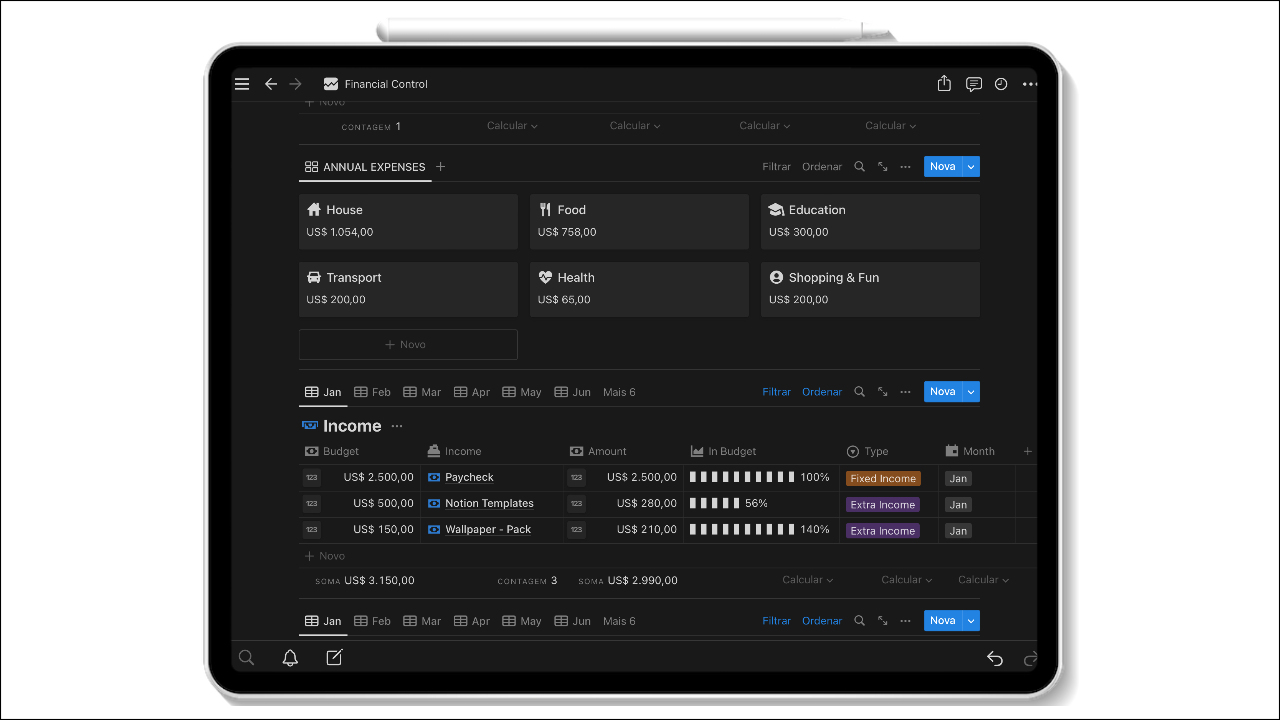Screen dimensions: 1280x720
Task: Open Annual Expenses three-dot options
Action: (x=905, y=167)
